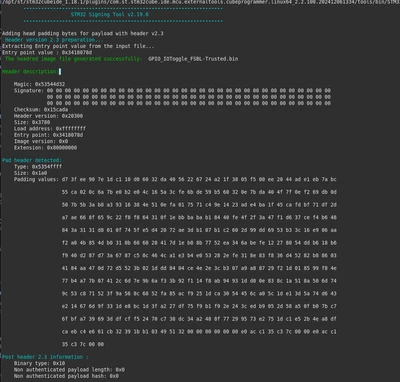The width and height of the screenshot is (400, 382).
Task: Click padding row starting '41 84 aa 47'
Action: 199,268
